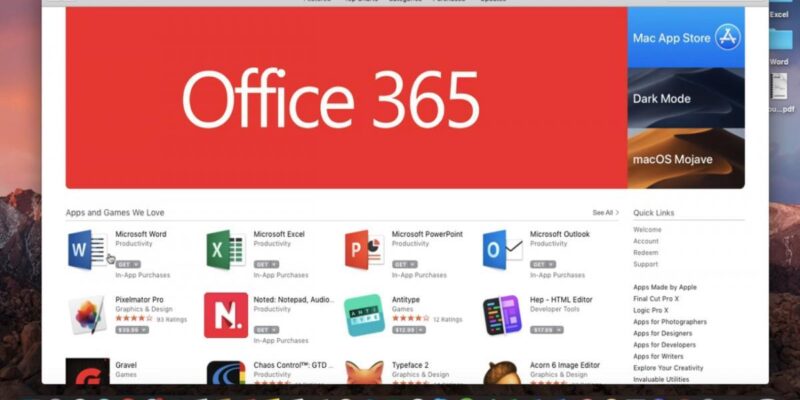Click the Gravel title
Screen dimensions: 800x400
(x=127, y=365)
